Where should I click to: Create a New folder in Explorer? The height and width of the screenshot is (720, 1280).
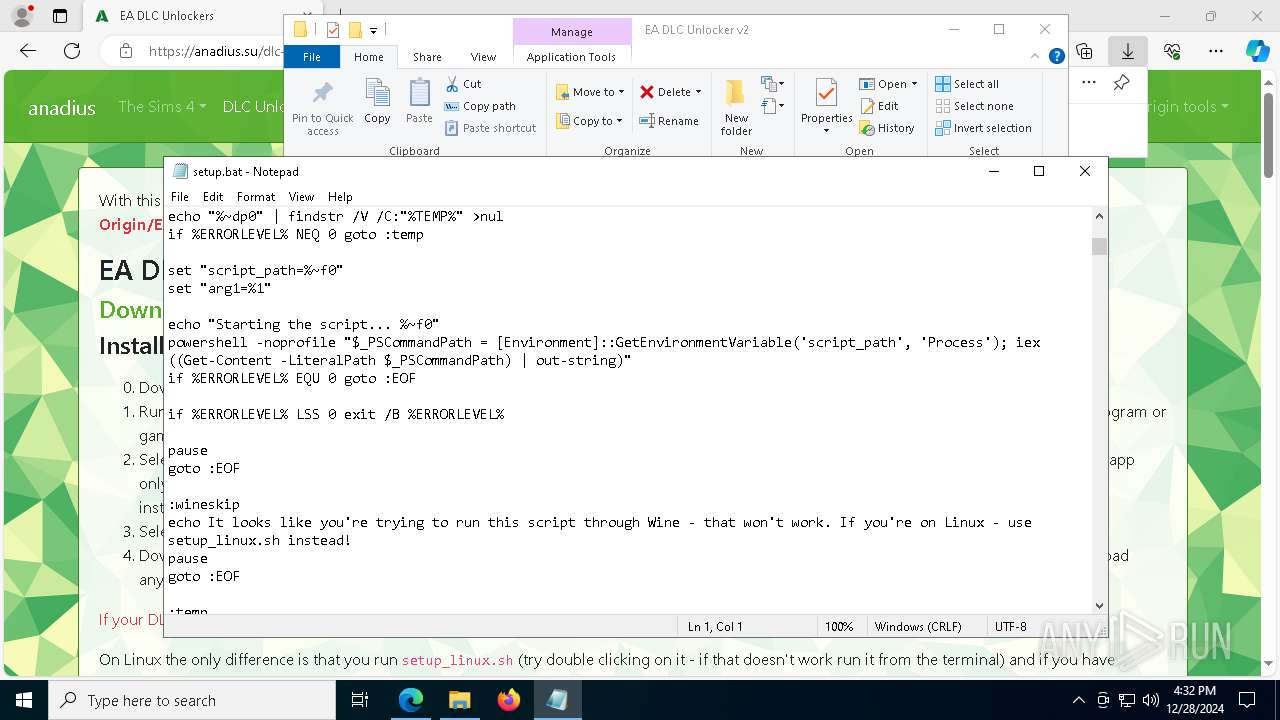pos(736,108)
